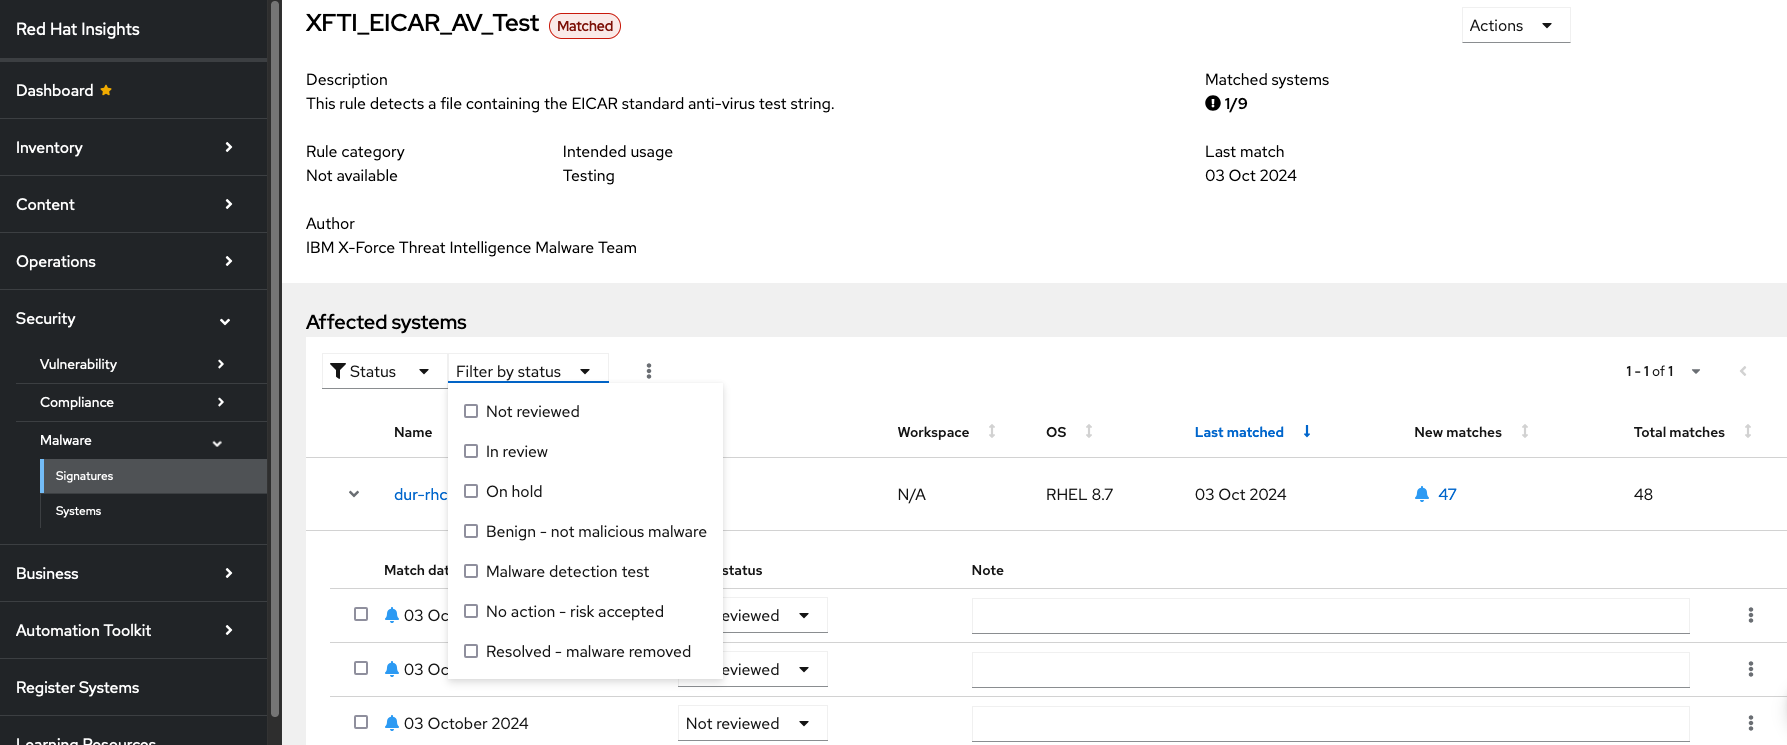
Task: Click the total matches value 48
Action: [x=1643, y=494]
